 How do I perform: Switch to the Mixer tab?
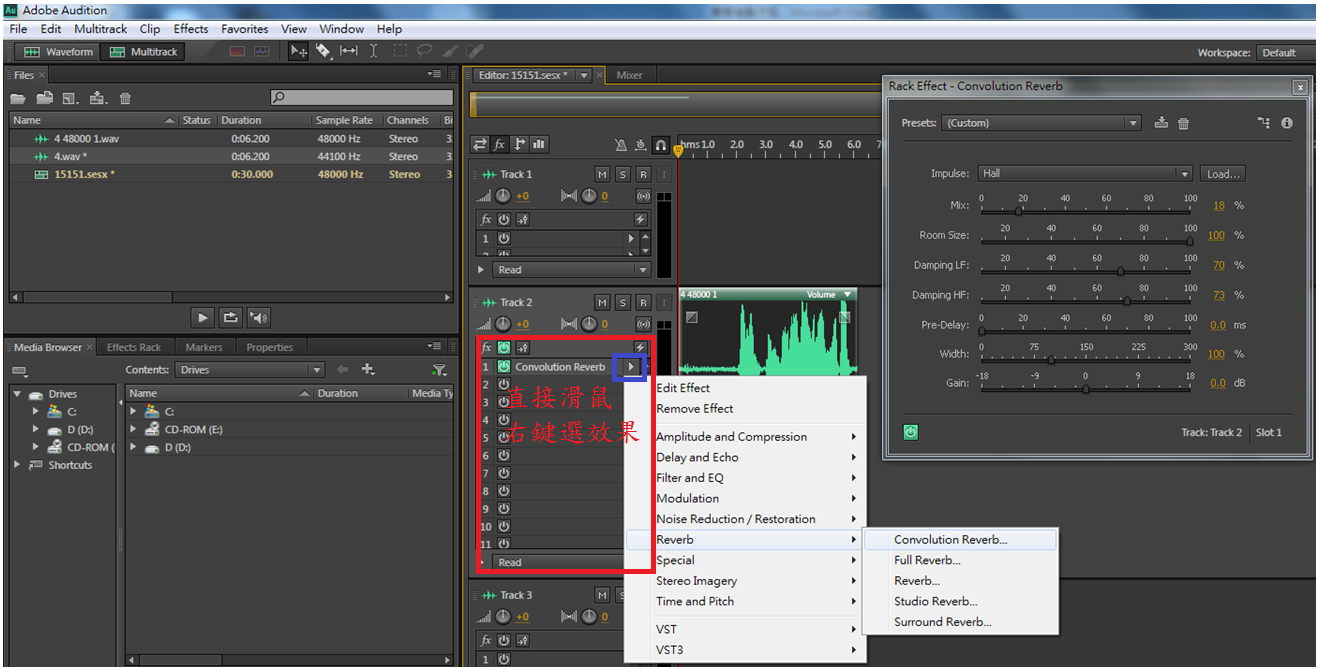629,75
